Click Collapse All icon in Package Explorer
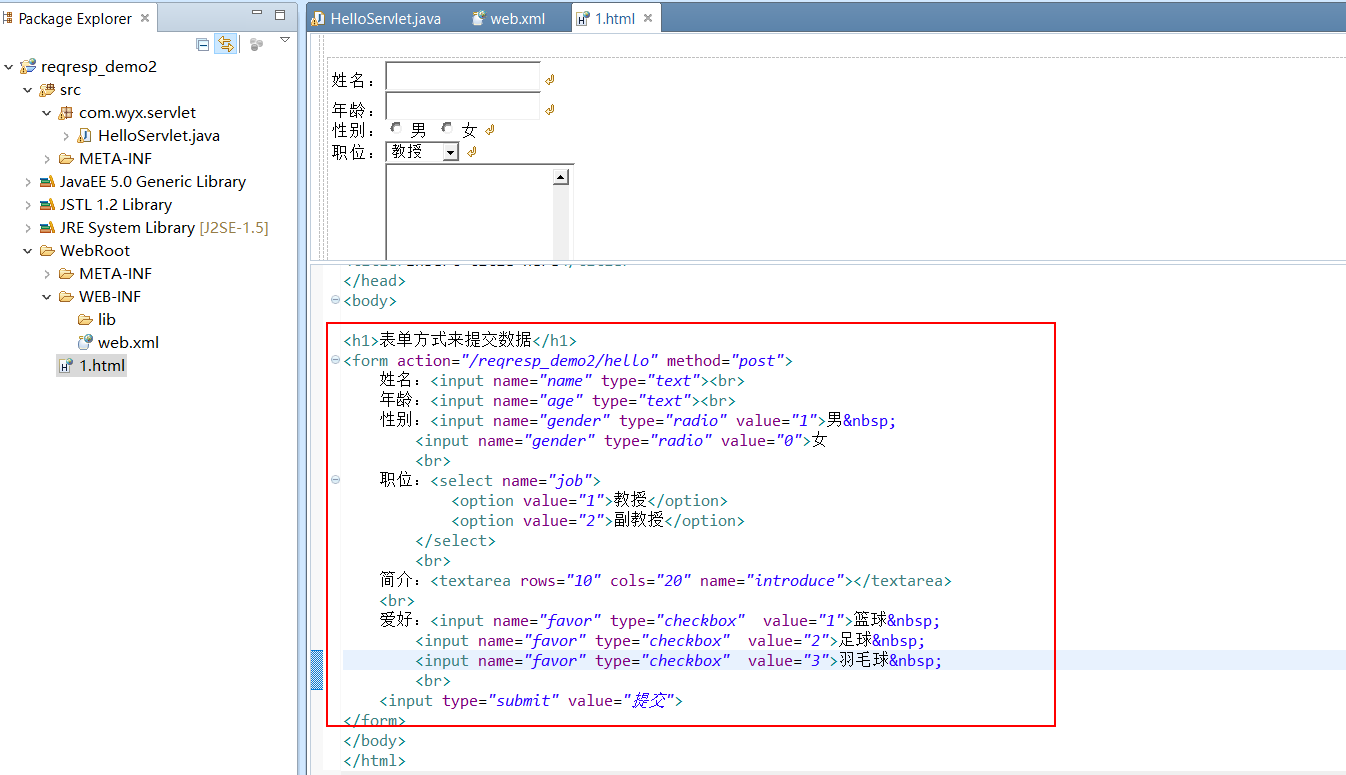 pos(203,44)
